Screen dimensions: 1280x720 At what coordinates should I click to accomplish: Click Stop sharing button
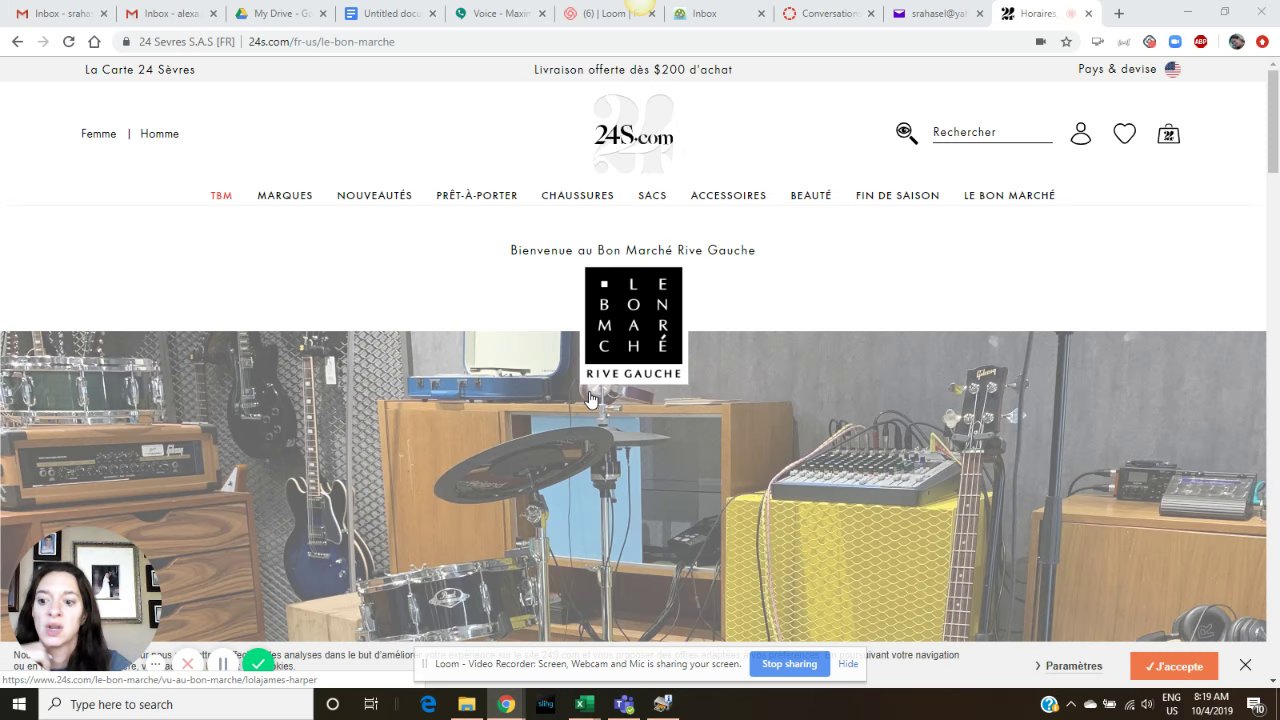pyautogui.click(x=789, y=664)
